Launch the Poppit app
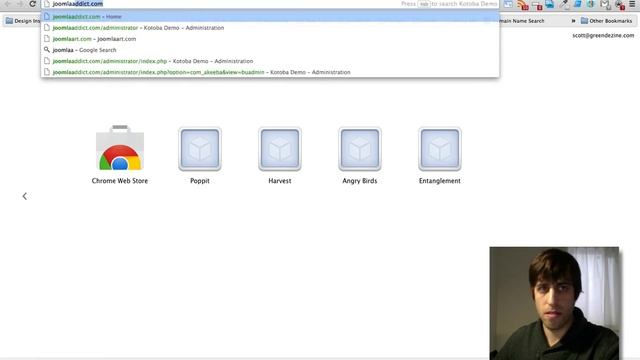Viewport: 640px width, 360px height. 200,155
